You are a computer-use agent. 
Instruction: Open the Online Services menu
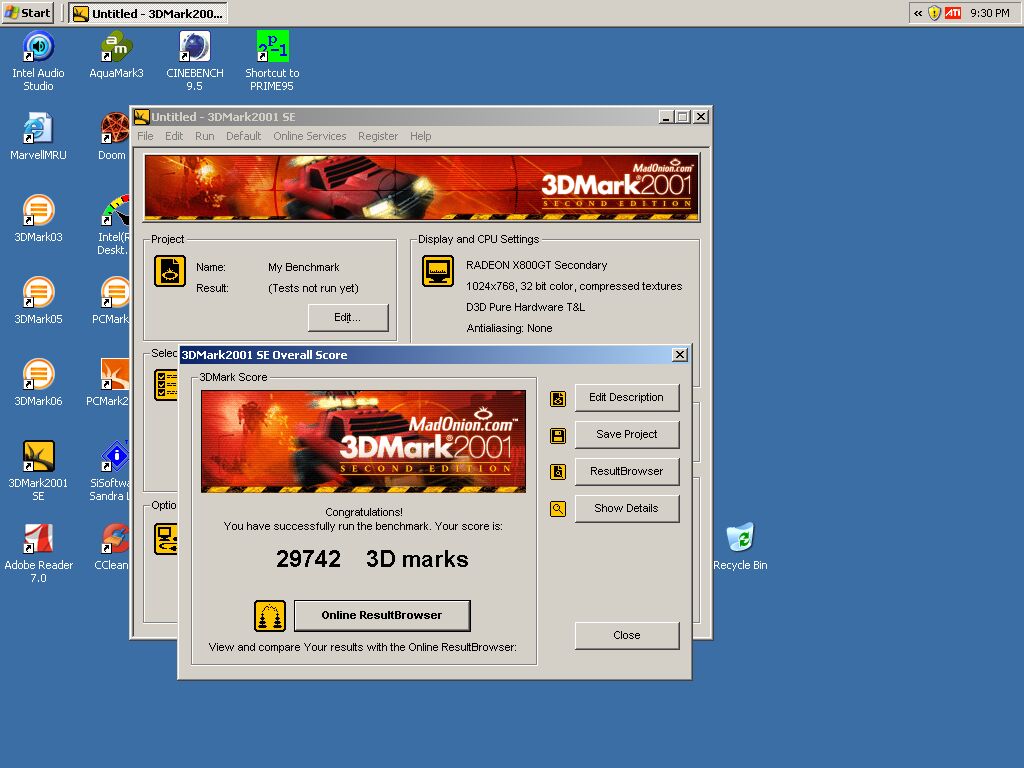[x=310, y=136]
